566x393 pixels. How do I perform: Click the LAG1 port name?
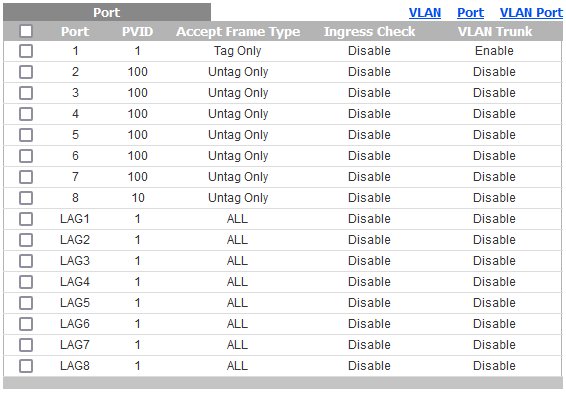coord(75,219)
